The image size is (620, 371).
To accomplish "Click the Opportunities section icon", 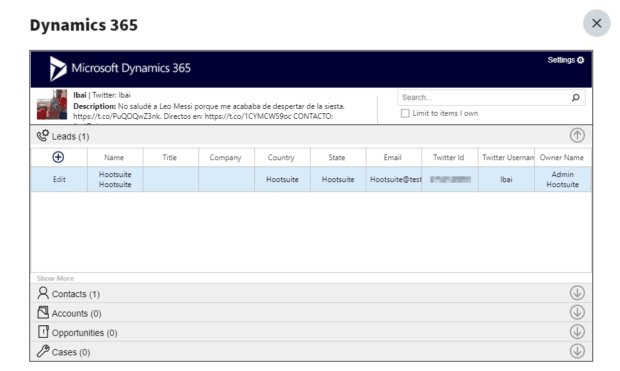I will tap(43, 332).
